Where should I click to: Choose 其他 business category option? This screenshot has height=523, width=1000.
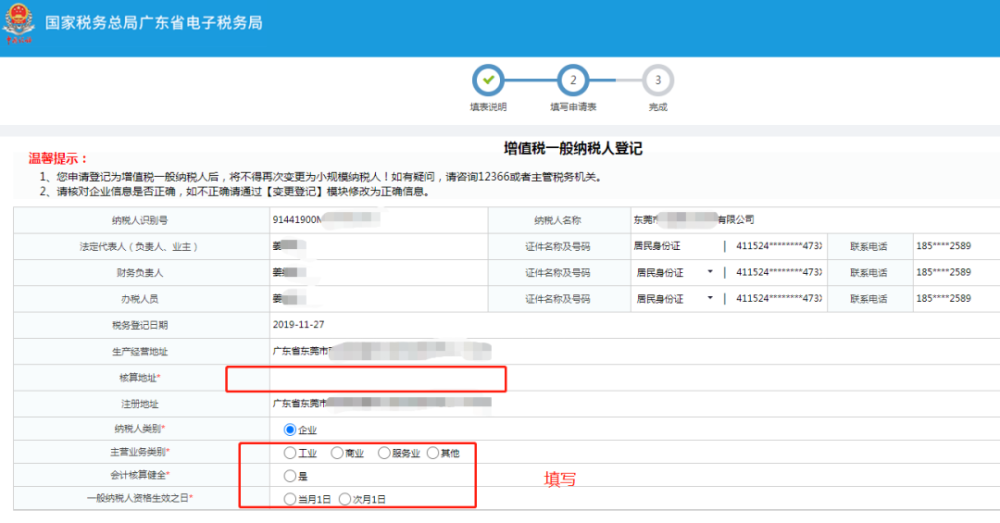pyautogui.click(x=433, y=453)
